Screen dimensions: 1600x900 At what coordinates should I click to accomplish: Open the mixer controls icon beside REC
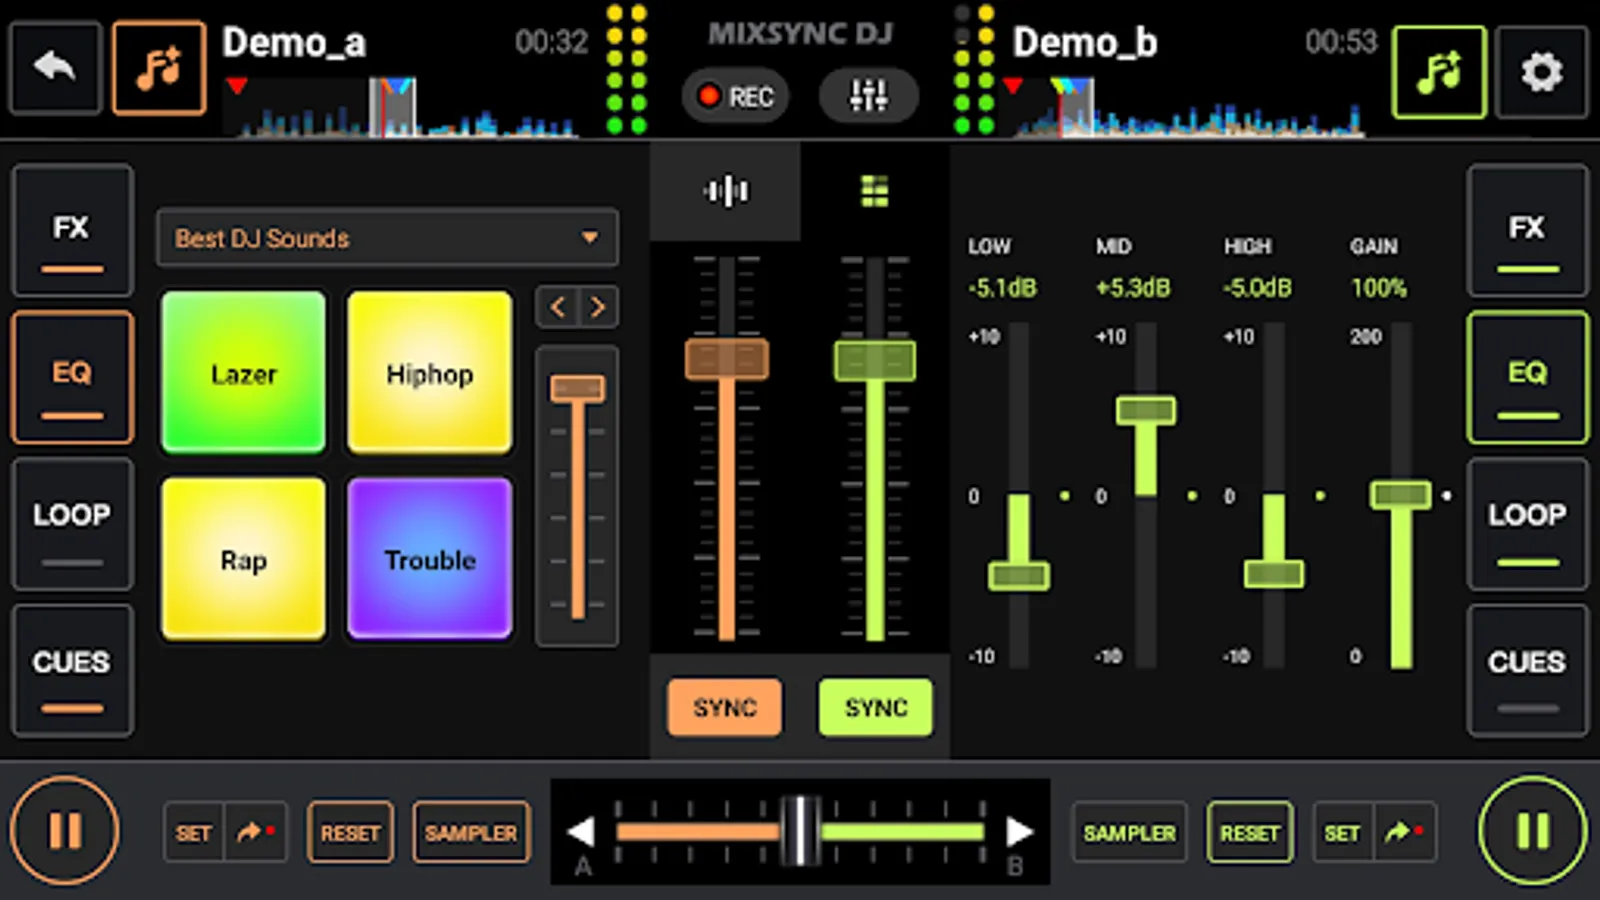pos(867,95)
